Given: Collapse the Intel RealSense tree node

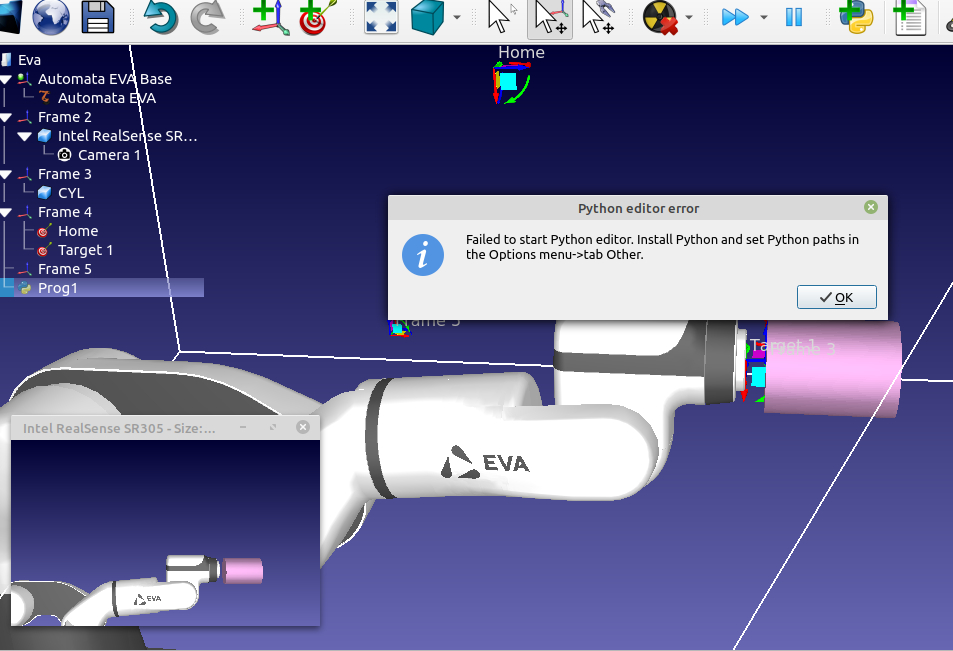Looking at the screenshot, I should [x=25, y=136].
